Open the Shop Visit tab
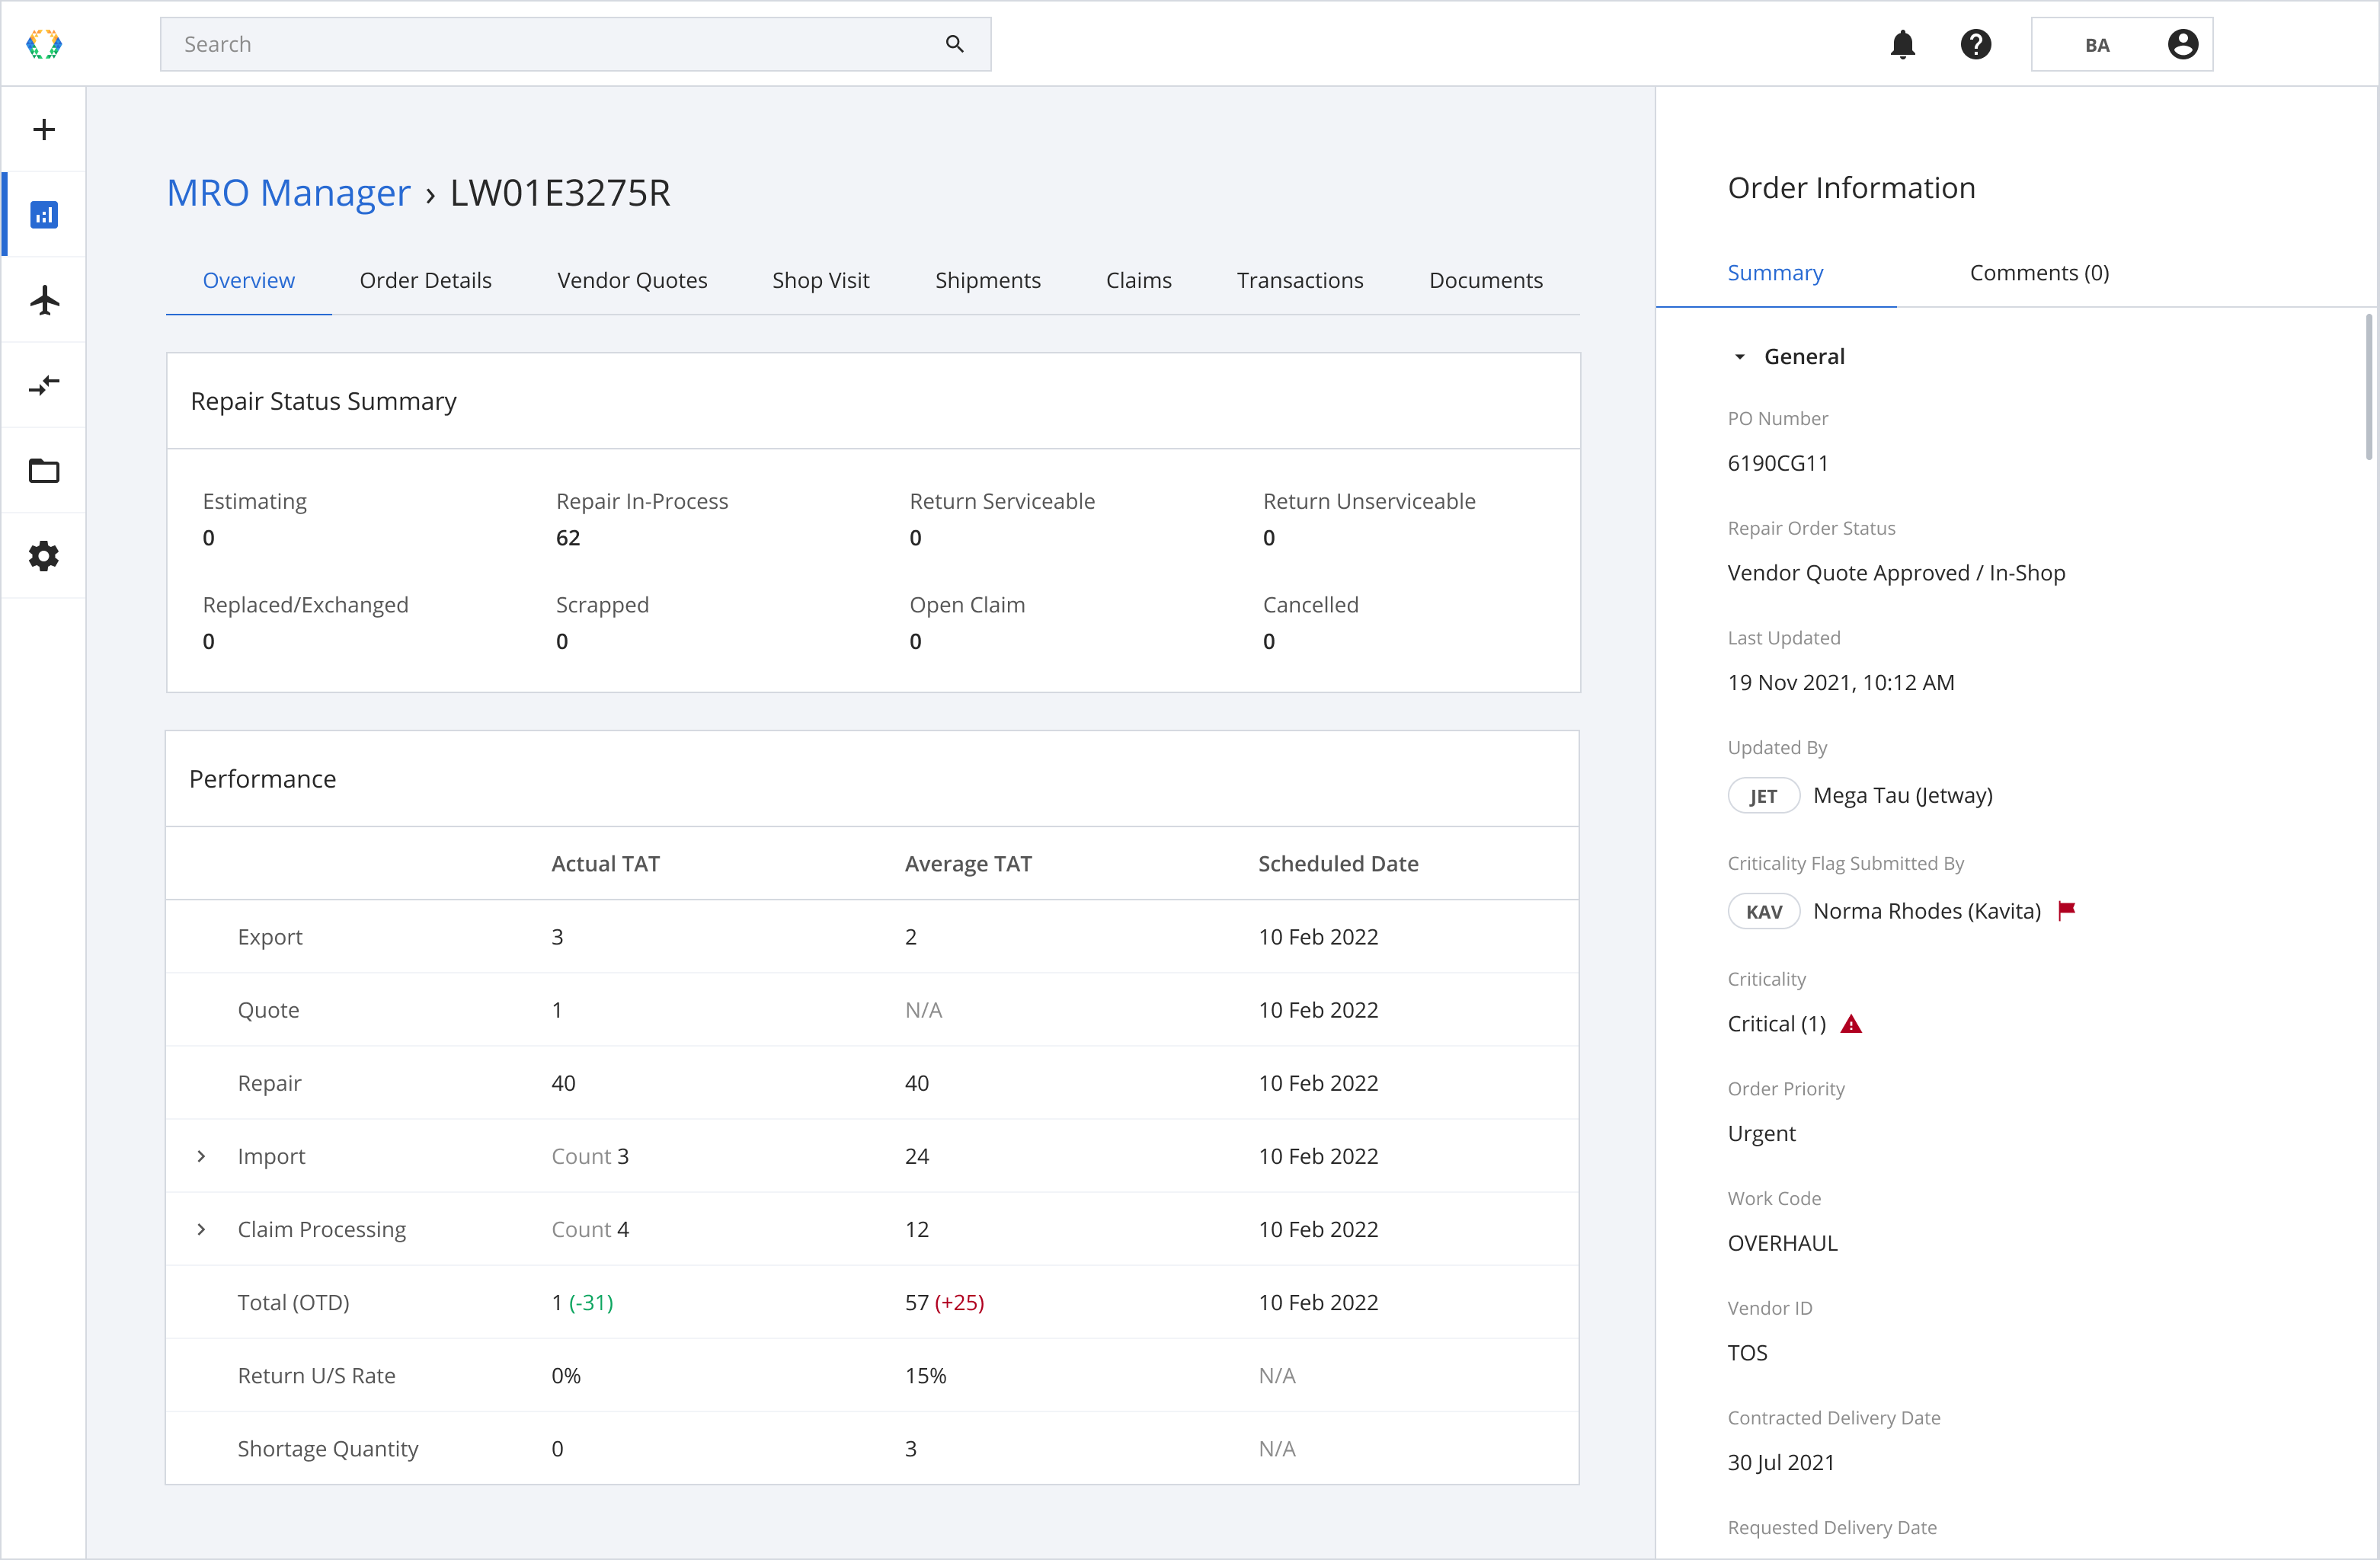This screenshot has width=2380, height=1560. 820,280
